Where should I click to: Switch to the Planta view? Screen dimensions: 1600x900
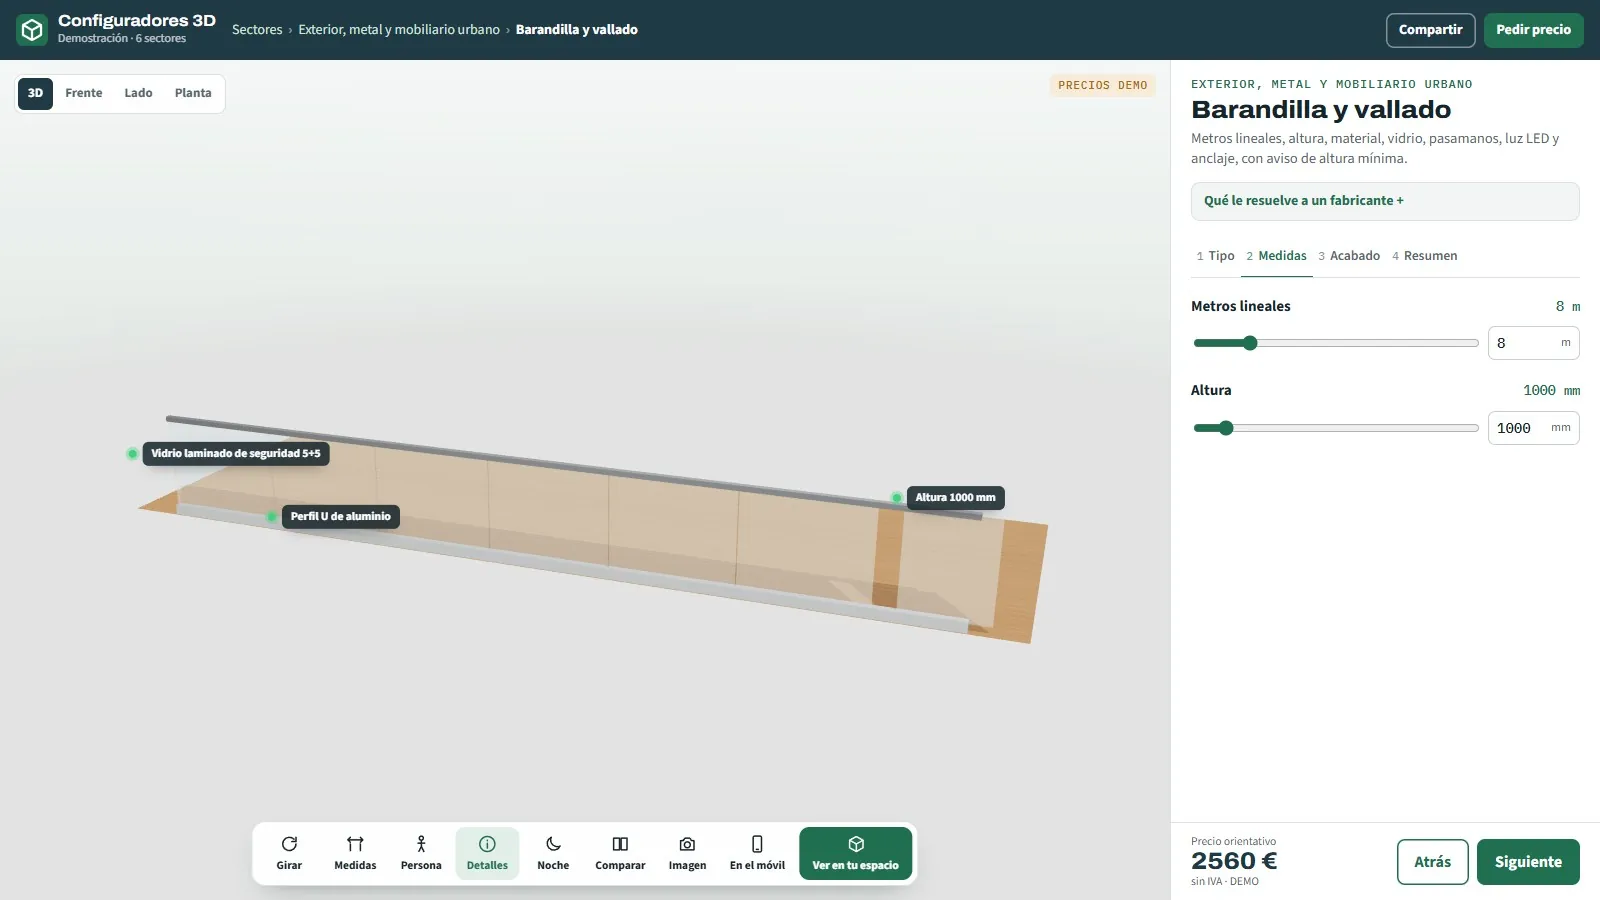[193, 93]
